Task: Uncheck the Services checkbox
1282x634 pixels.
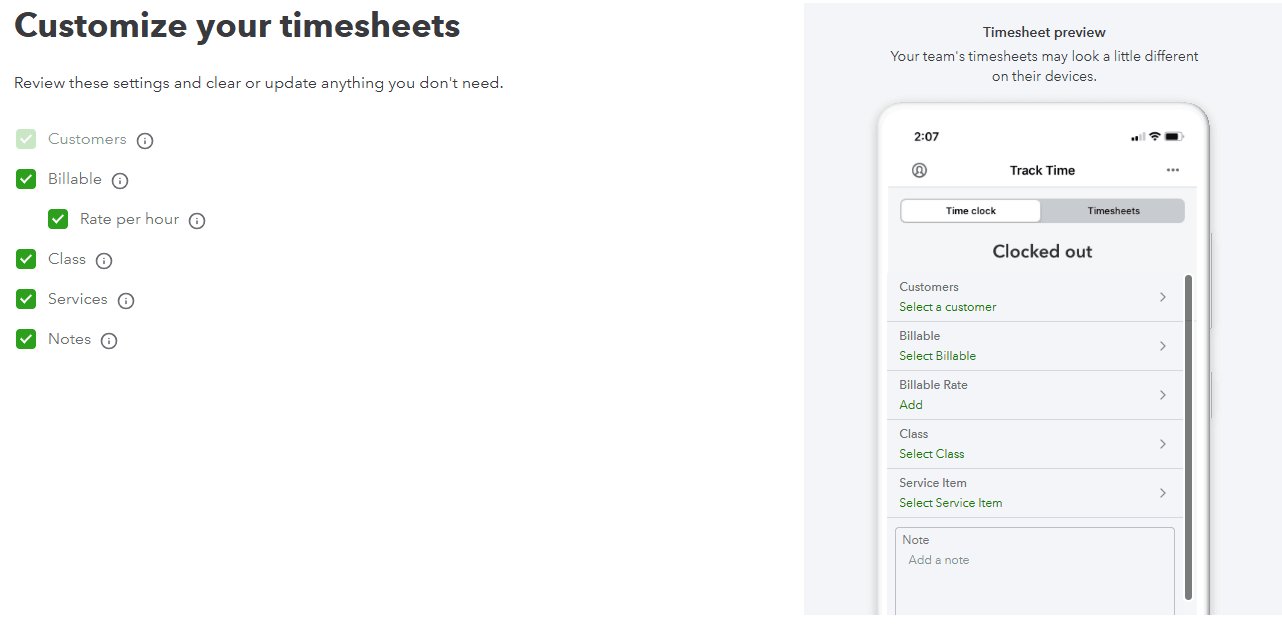Action: click(26, 299)
